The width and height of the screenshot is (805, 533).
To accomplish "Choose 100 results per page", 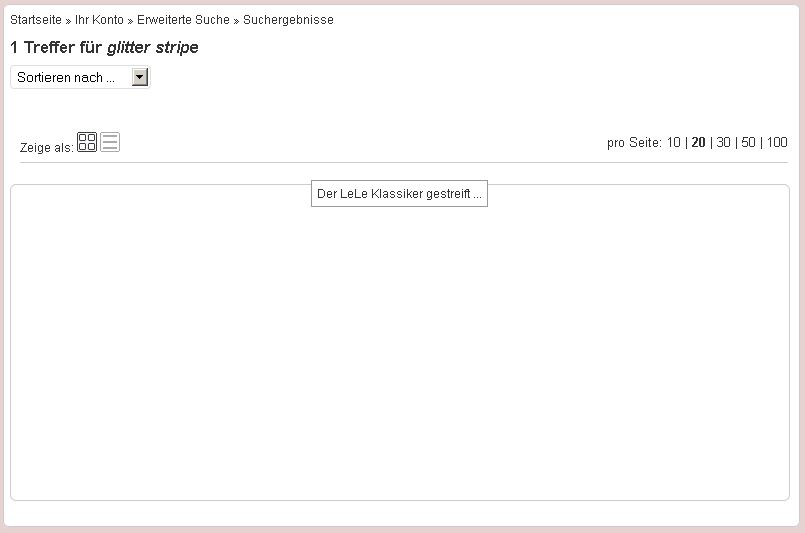I will pyautogui.click(x=777, y=143).
